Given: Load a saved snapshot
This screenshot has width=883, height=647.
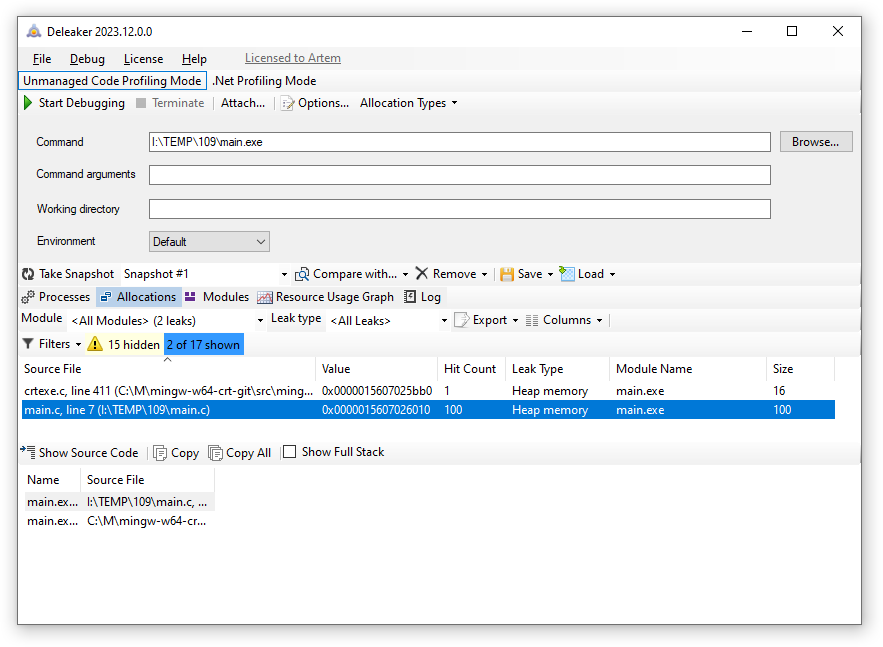Looking at the screenshot, I should click(x=585, y=273).
